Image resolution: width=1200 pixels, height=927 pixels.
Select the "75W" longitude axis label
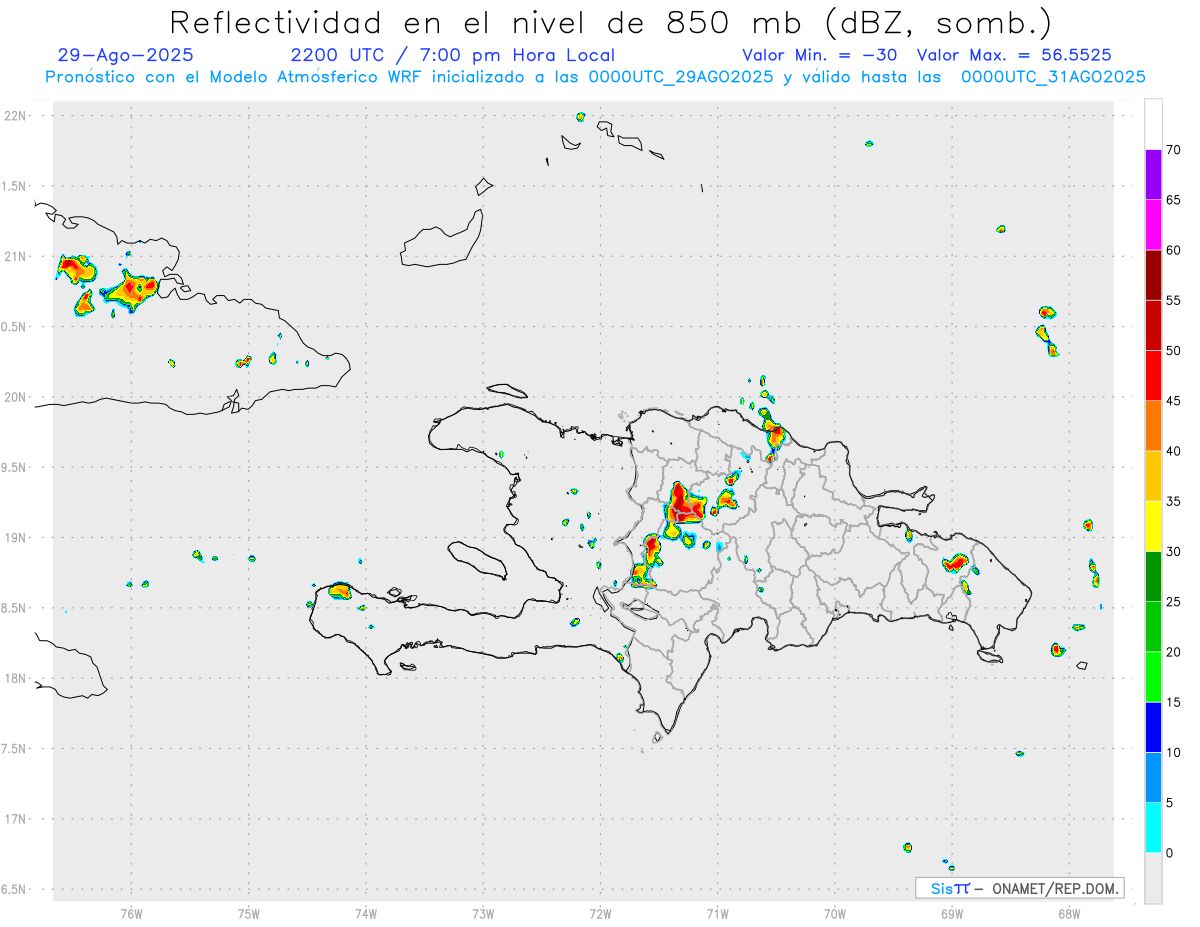(249, 913)
